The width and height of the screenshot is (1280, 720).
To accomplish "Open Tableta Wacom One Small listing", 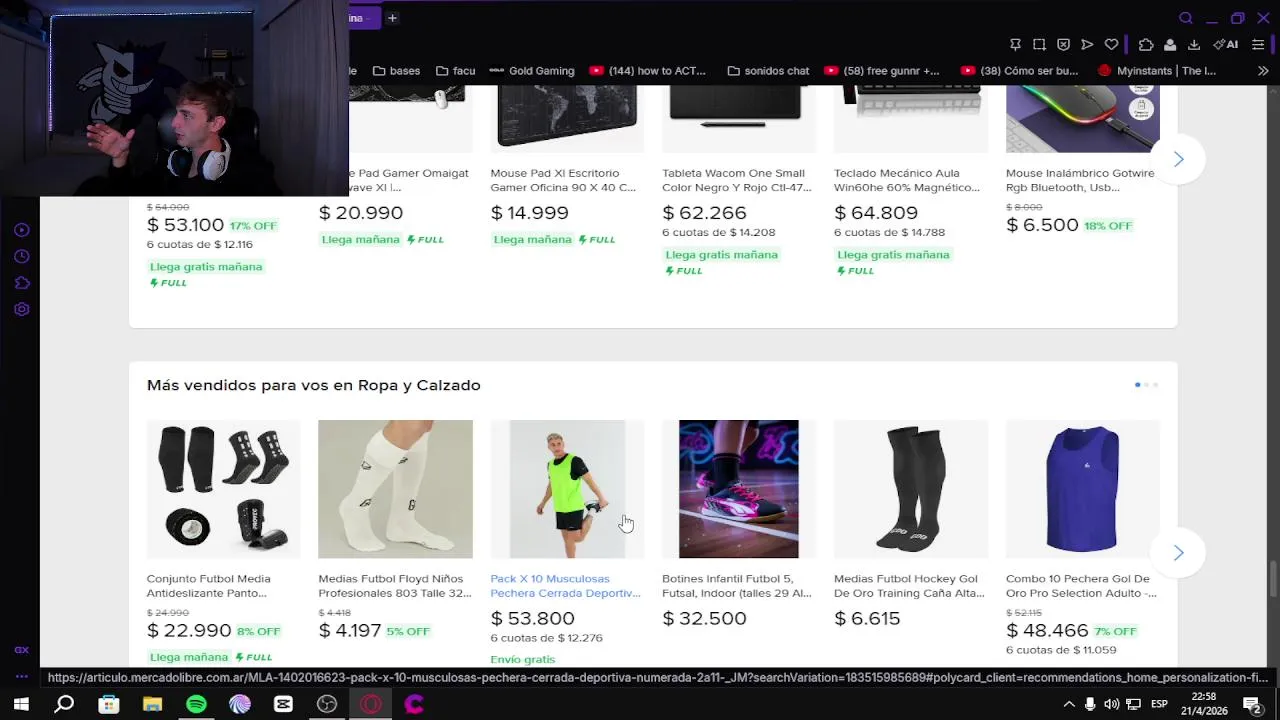I will [736, 180].
